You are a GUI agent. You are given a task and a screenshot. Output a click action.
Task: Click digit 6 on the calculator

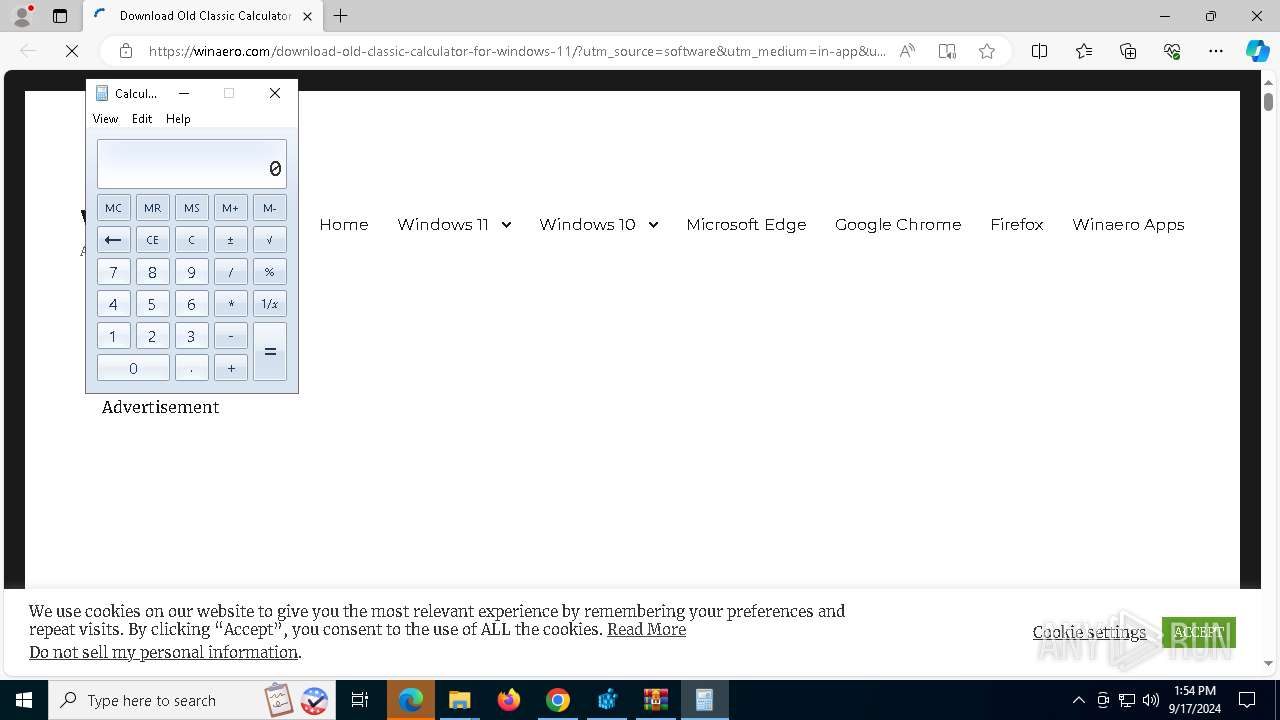click(x=192, y=304)
